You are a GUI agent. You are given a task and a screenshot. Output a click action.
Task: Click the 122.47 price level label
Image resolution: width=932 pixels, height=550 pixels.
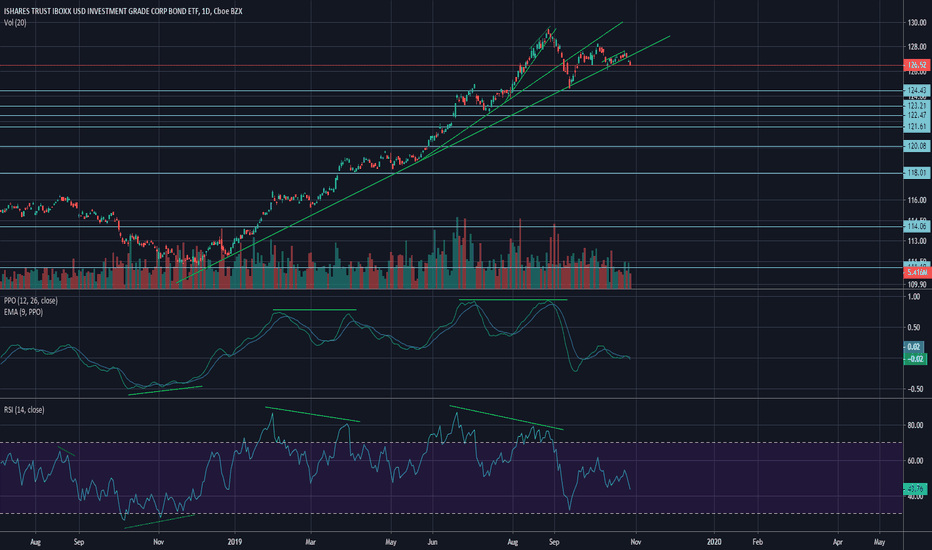click(916, 115)
